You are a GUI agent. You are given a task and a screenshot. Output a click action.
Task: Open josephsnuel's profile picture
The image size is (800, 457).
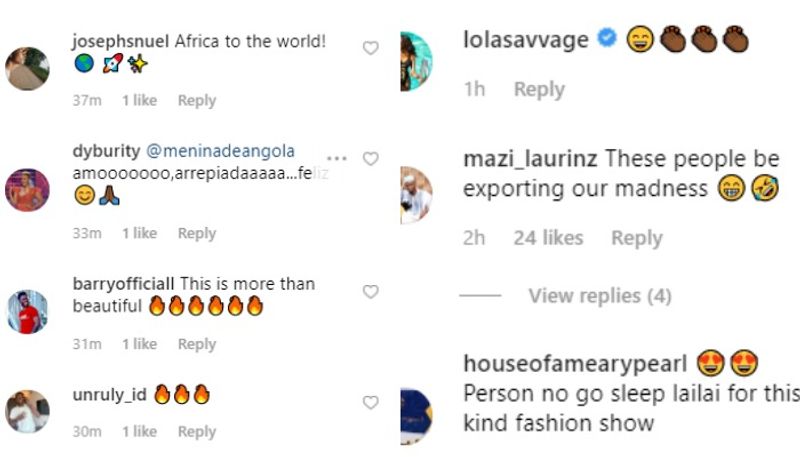[27, 68]
